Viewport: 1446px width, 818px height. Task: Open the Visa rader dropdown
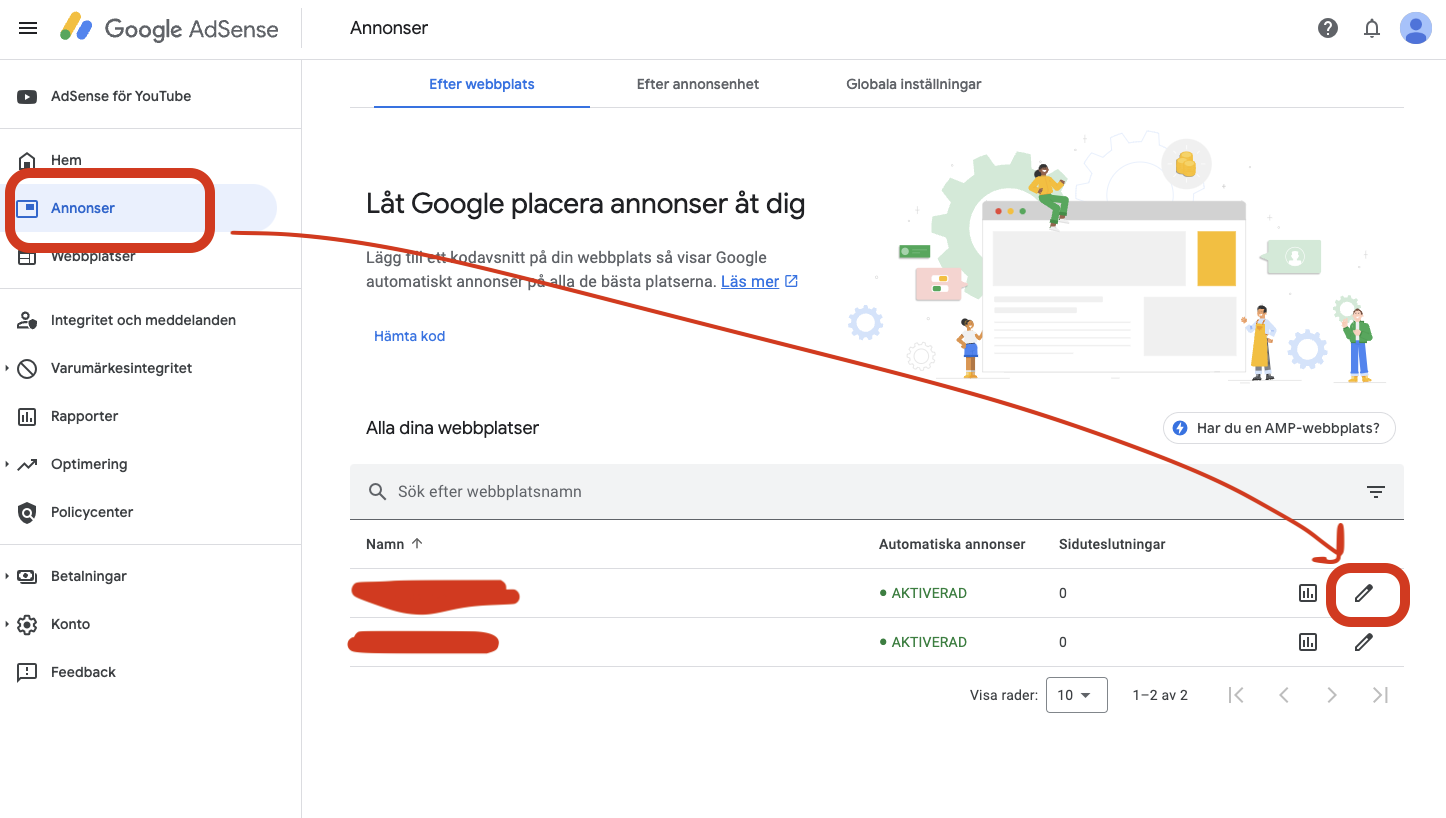[x=1076, y=695]
